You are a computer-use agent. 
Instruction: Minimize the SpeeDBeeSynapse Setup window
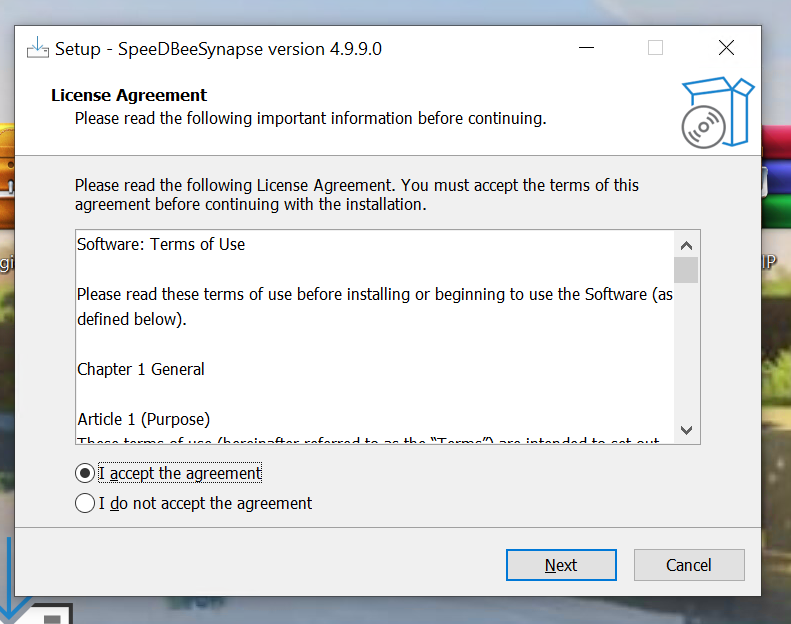(585, 48)
